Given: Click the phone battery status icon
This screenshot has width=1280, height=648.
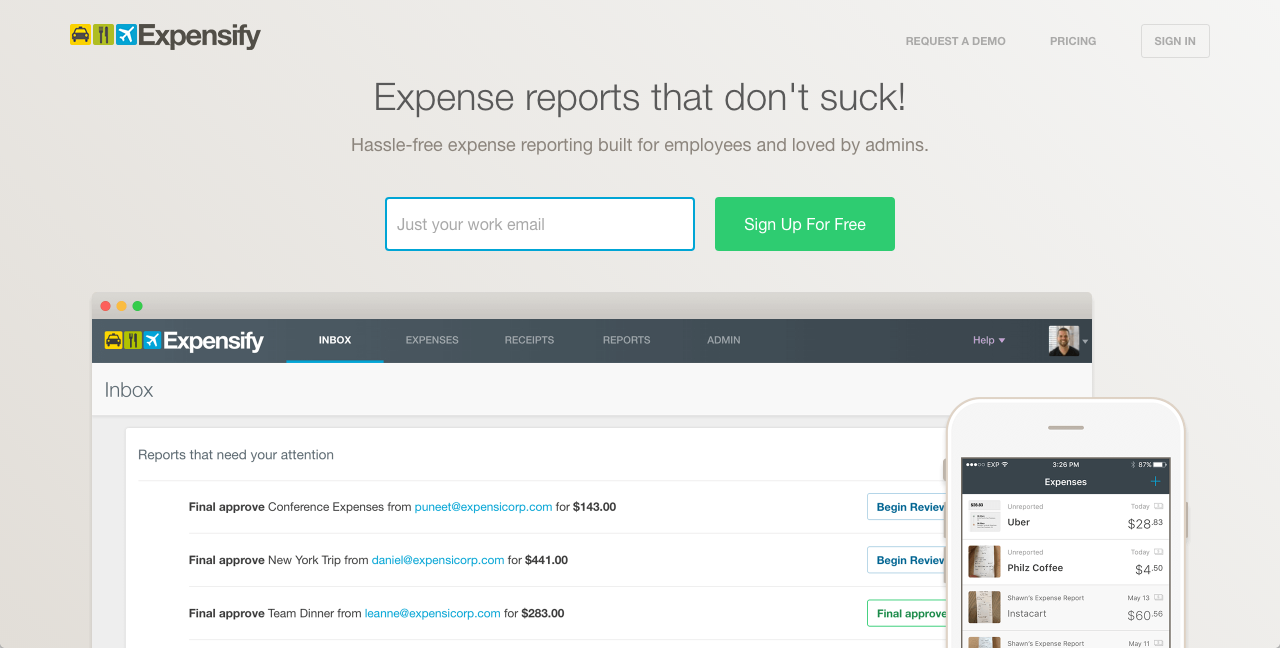Looking at the screenshot, I should pyautogui.click(x=1160, y=465).
